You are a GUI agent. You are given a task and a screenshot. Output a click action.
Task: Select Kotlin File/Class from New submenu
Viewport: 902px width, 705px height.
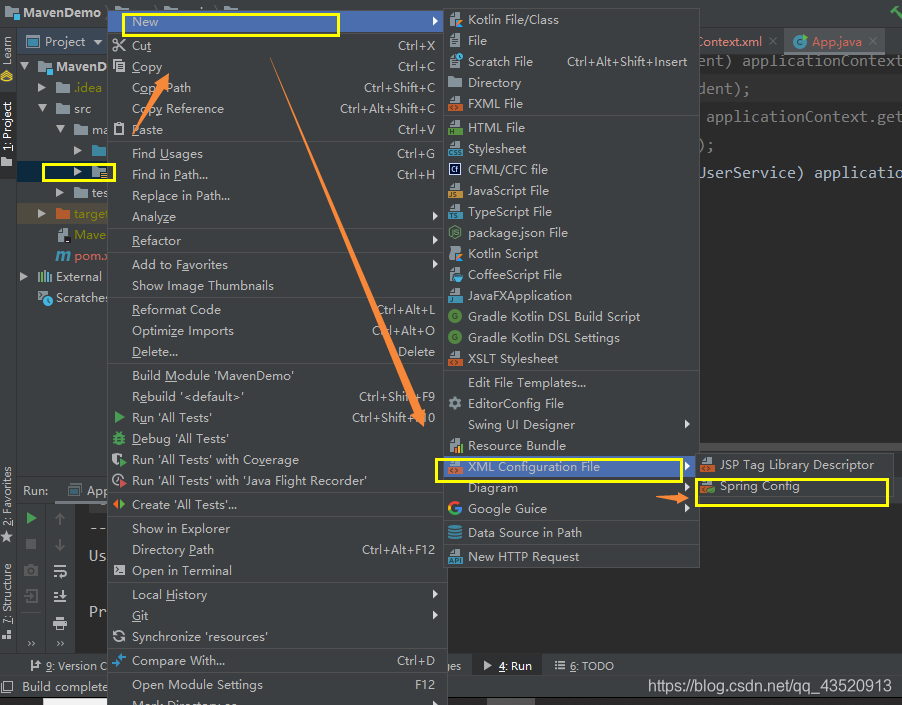coord(571,20)
